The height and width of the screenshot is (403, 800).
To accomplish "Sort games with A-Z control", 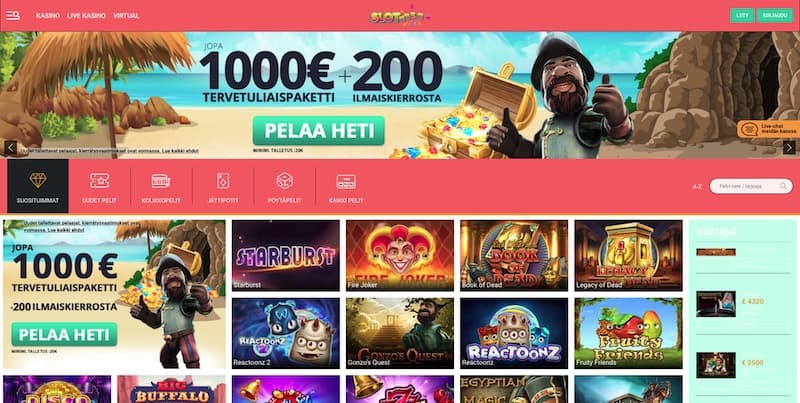I will tap(697, 187).
